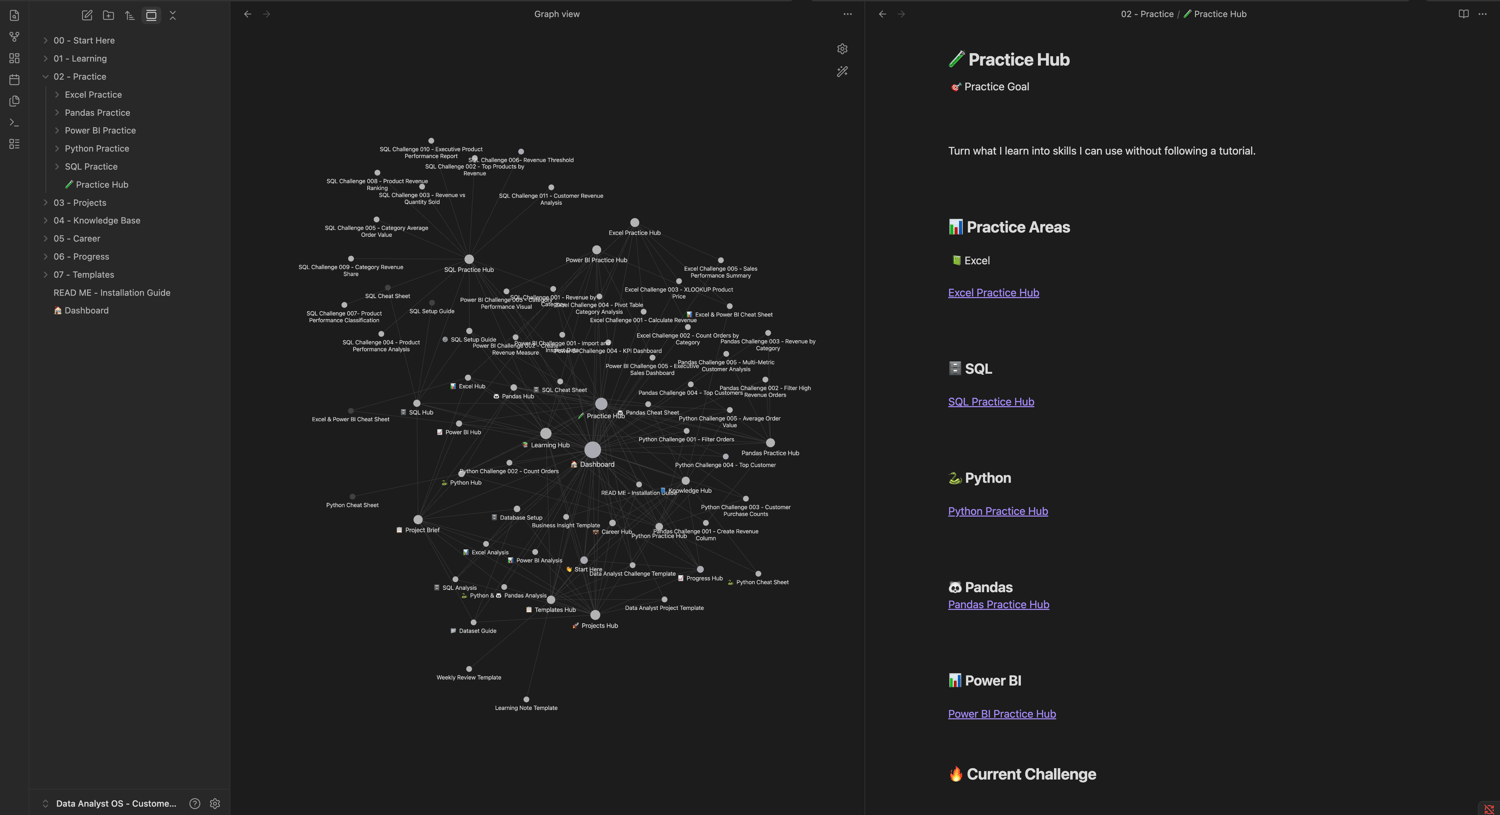Expand the 03 - Projects folder

[x=80, y=203]
